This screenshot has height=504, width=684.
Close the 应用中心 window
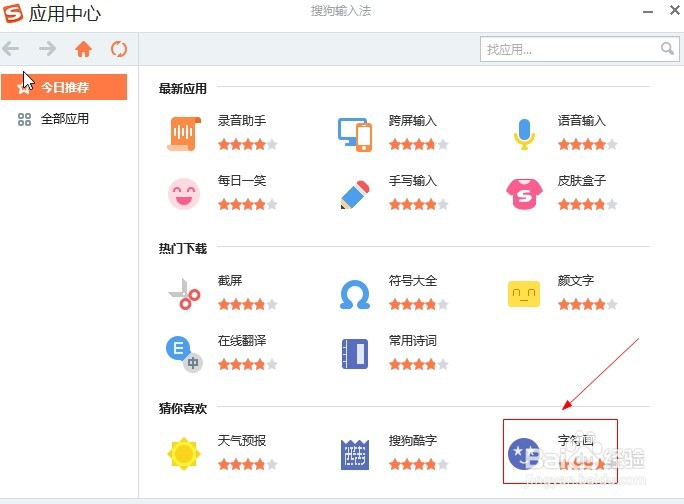(674, 10)
